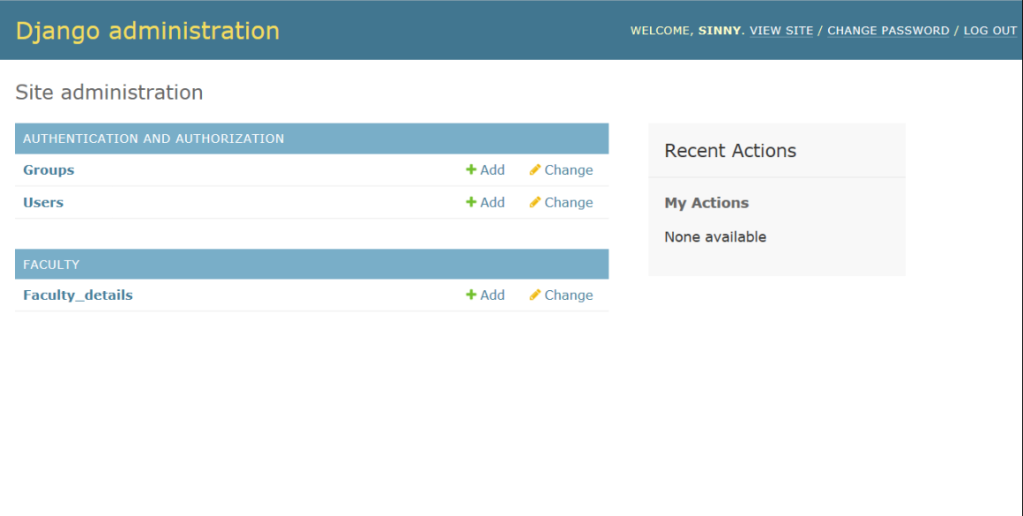The image size is (1023, 516).
Task: Open Authentication and Authorization section header
Action: click(x=153, y=138)
